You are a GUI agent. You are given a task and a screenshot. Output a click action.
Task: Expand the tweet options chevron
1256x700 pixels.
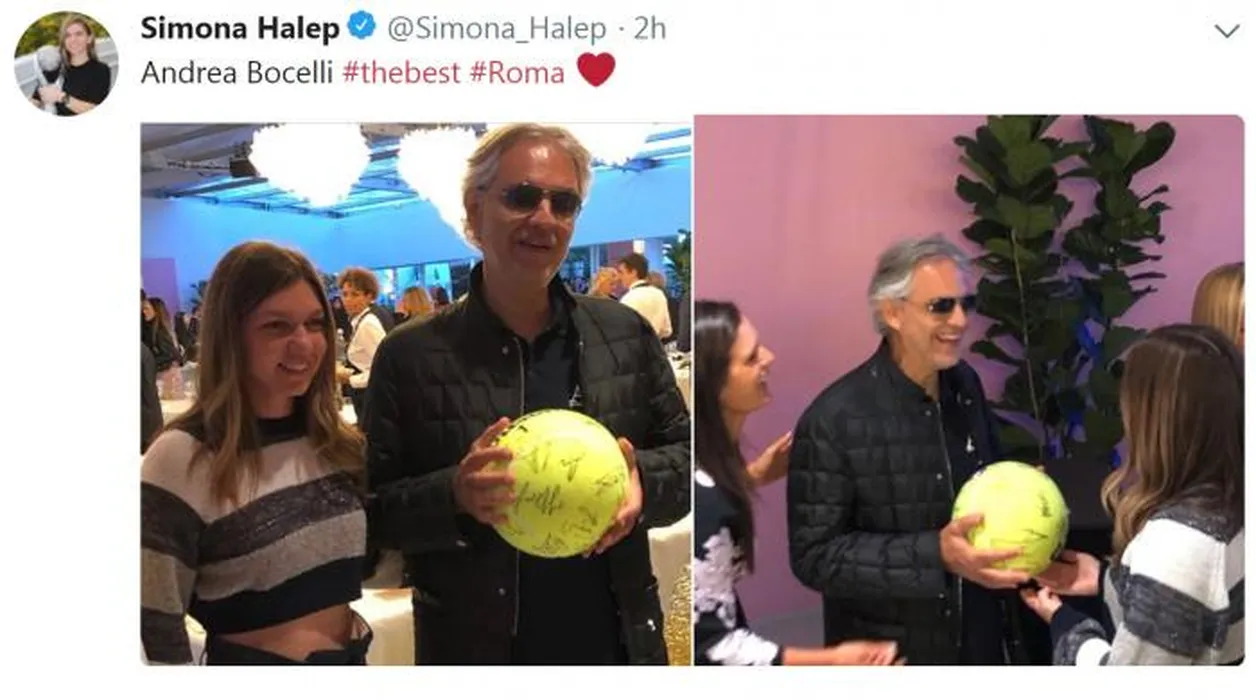tap(1226, 31)
